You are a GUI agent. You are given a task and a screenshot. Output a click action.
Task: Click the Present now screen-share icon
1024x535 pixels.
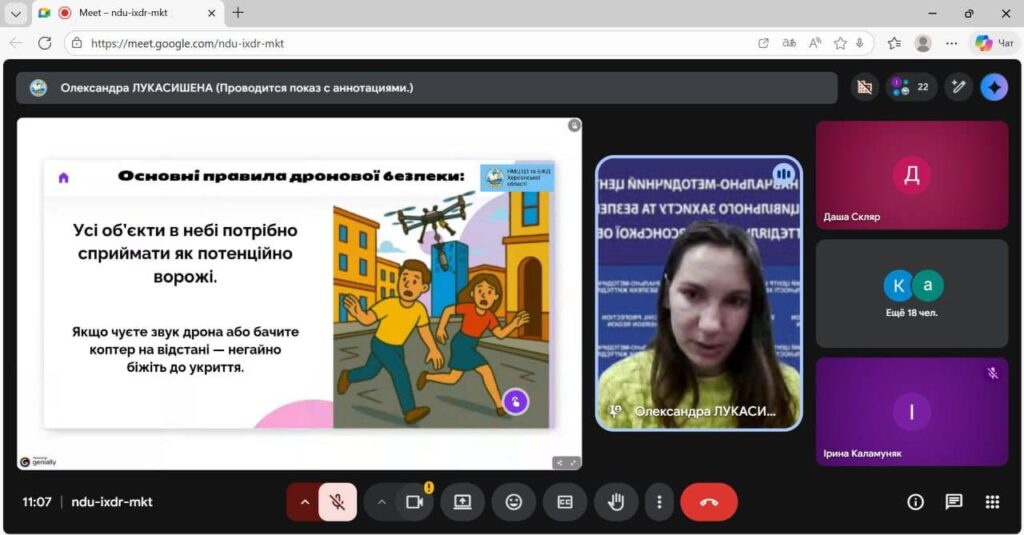462,502
